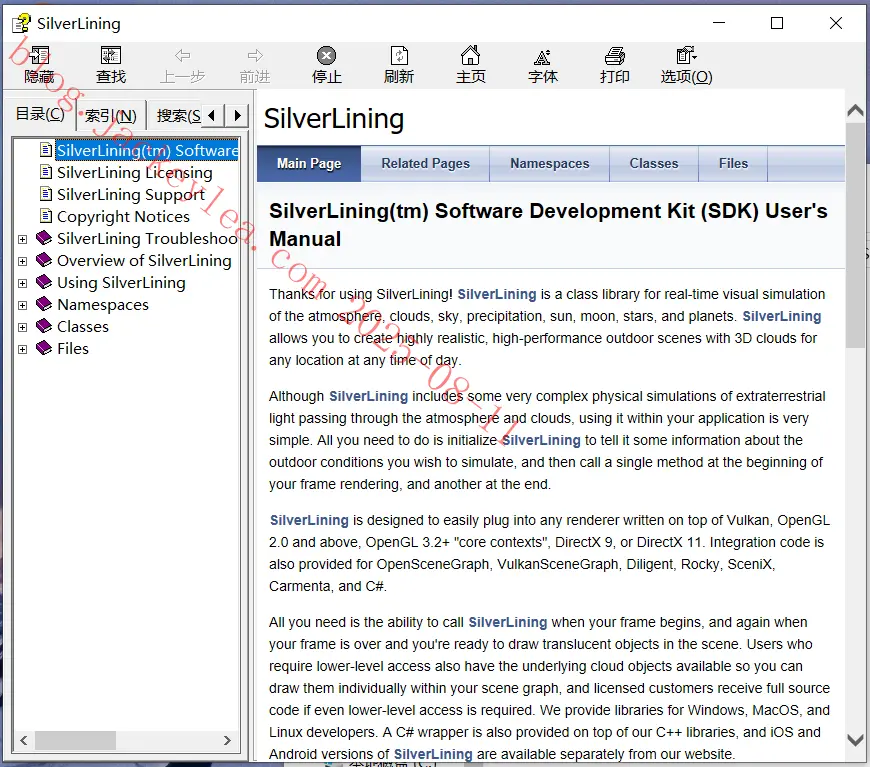Click the Print (打印) toolbar icon
The height and width of the screenshot is (767, 870).
(615, 65)
